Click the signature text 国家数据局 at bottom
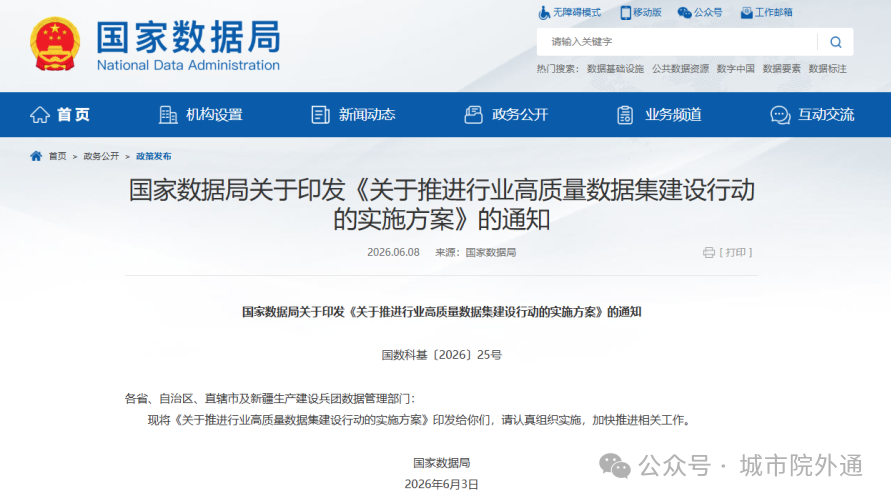Image resolution: width=891 pixels, height=501 pixels. [442, 463]
